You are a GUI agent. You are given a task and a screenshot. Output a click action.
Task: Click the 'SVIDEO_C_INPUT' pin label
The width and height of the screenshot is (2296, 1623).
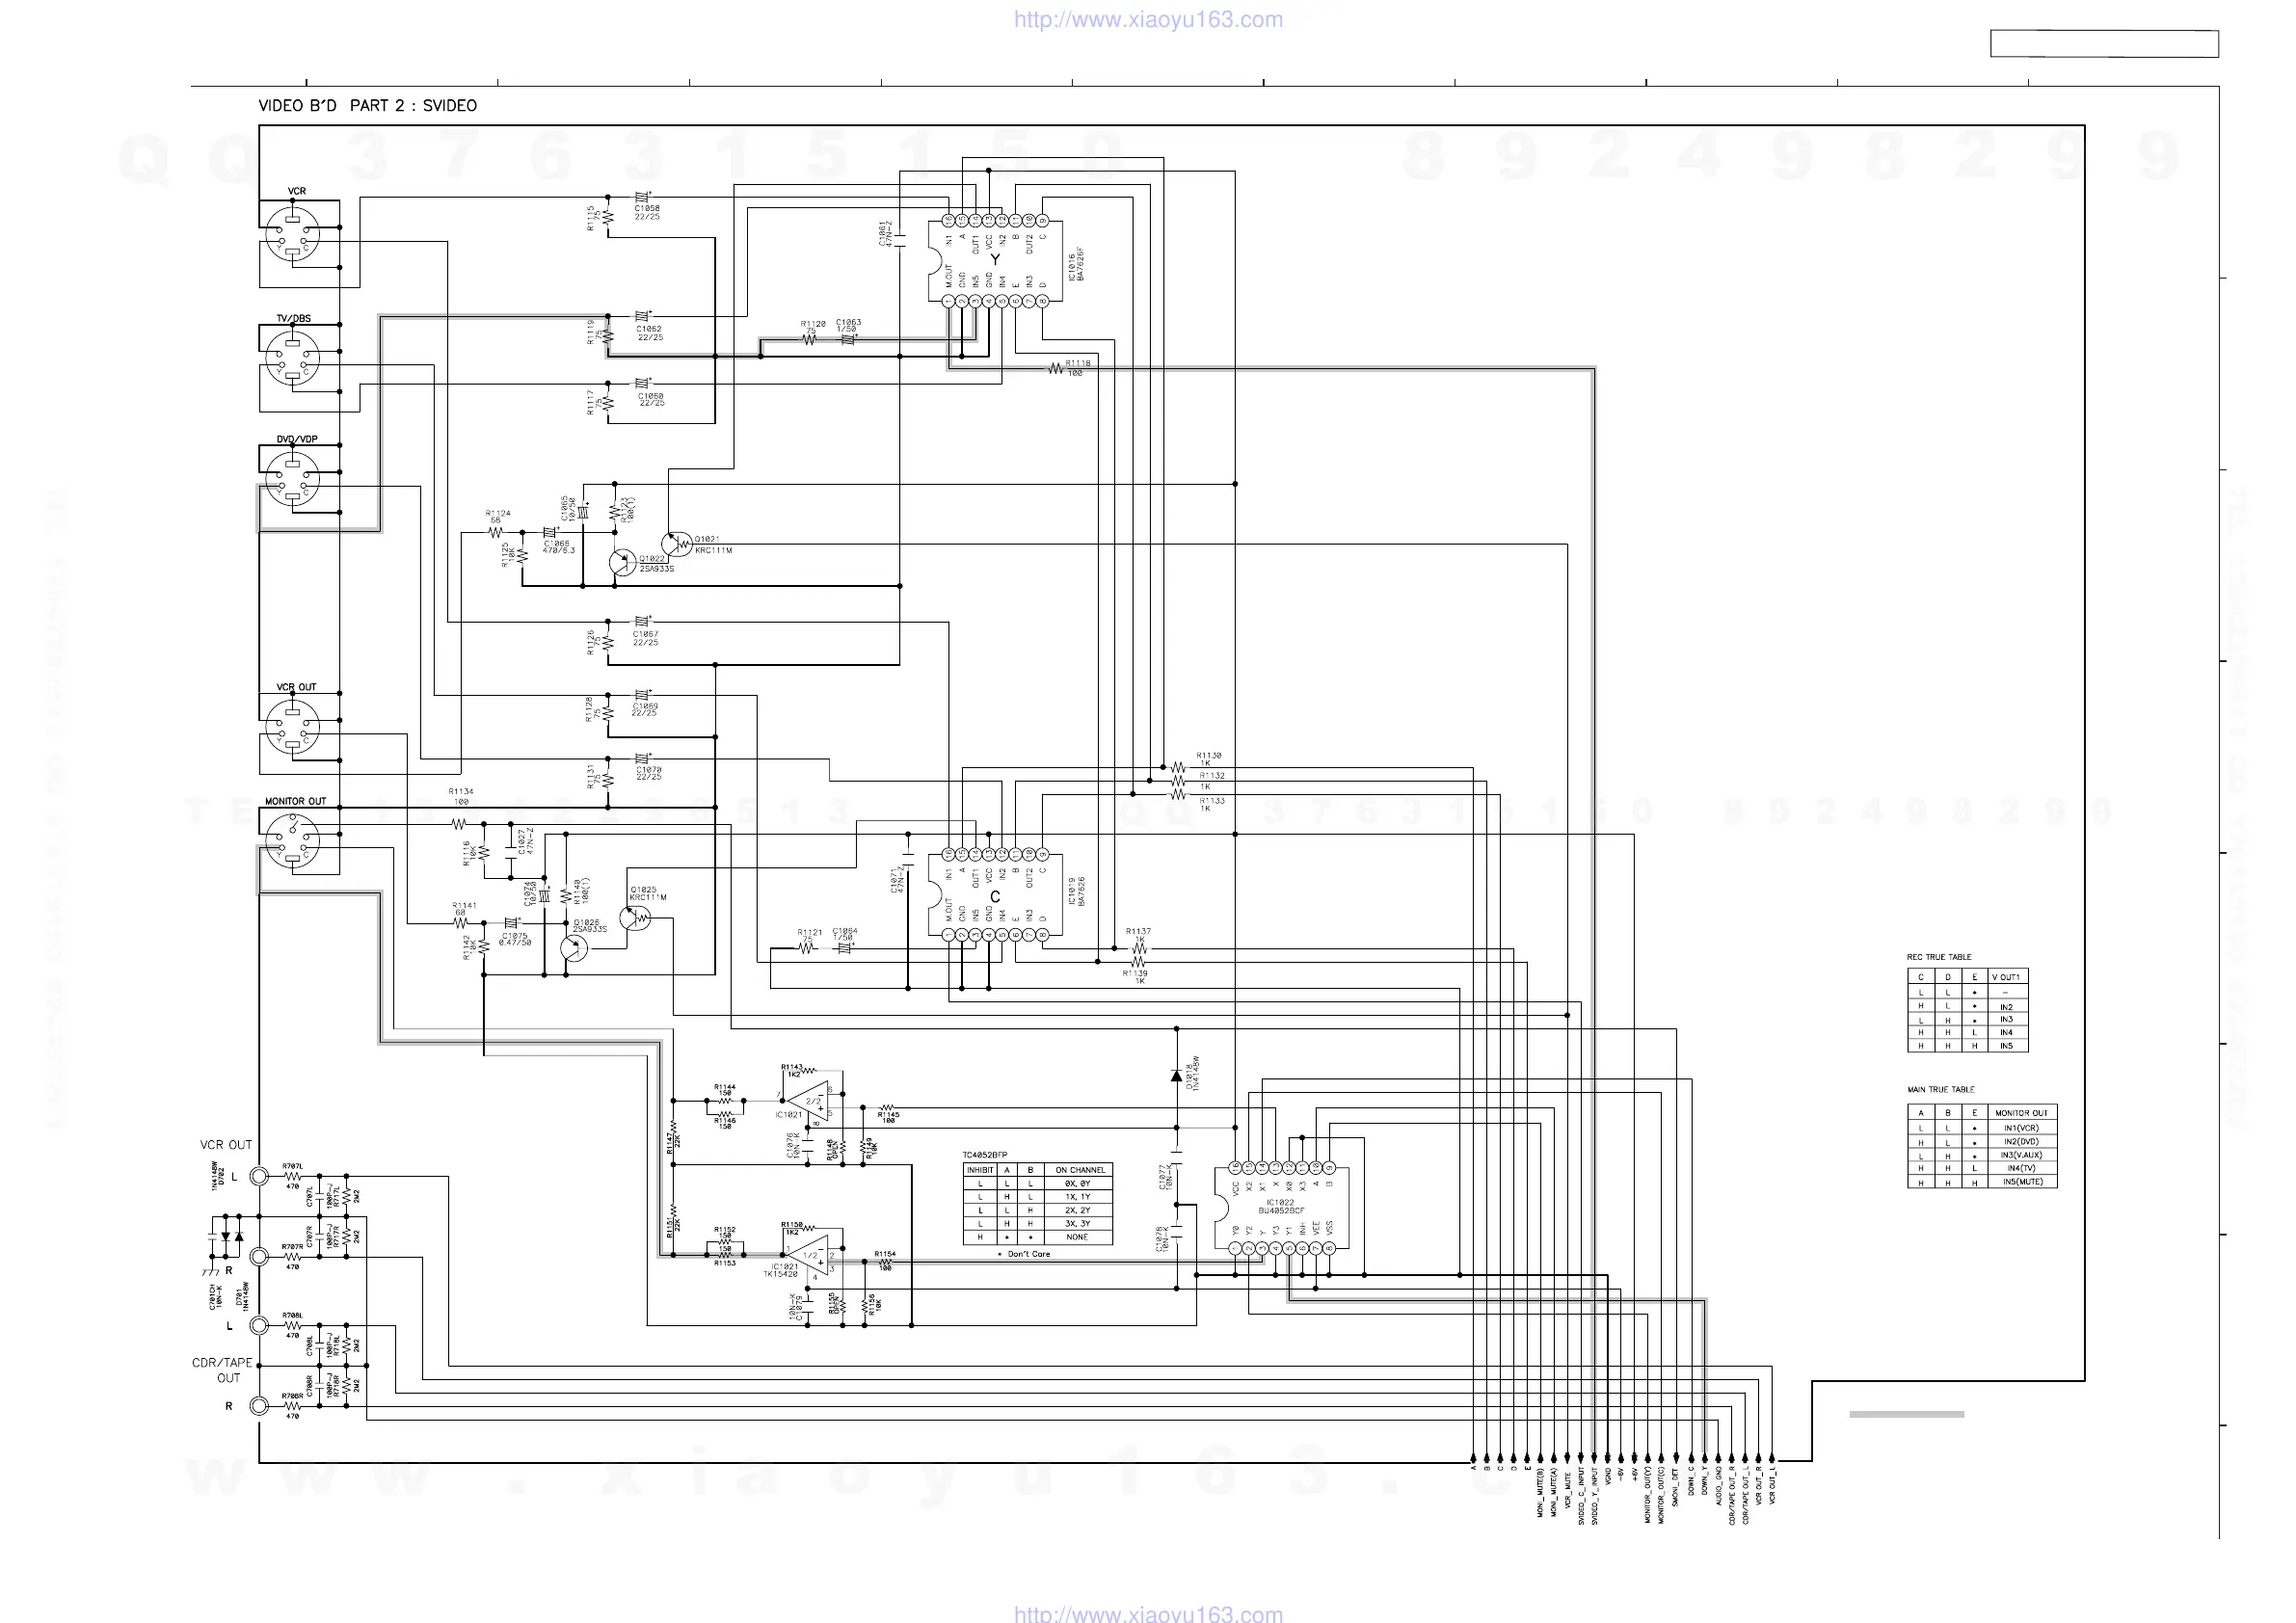(1581, 1495)
